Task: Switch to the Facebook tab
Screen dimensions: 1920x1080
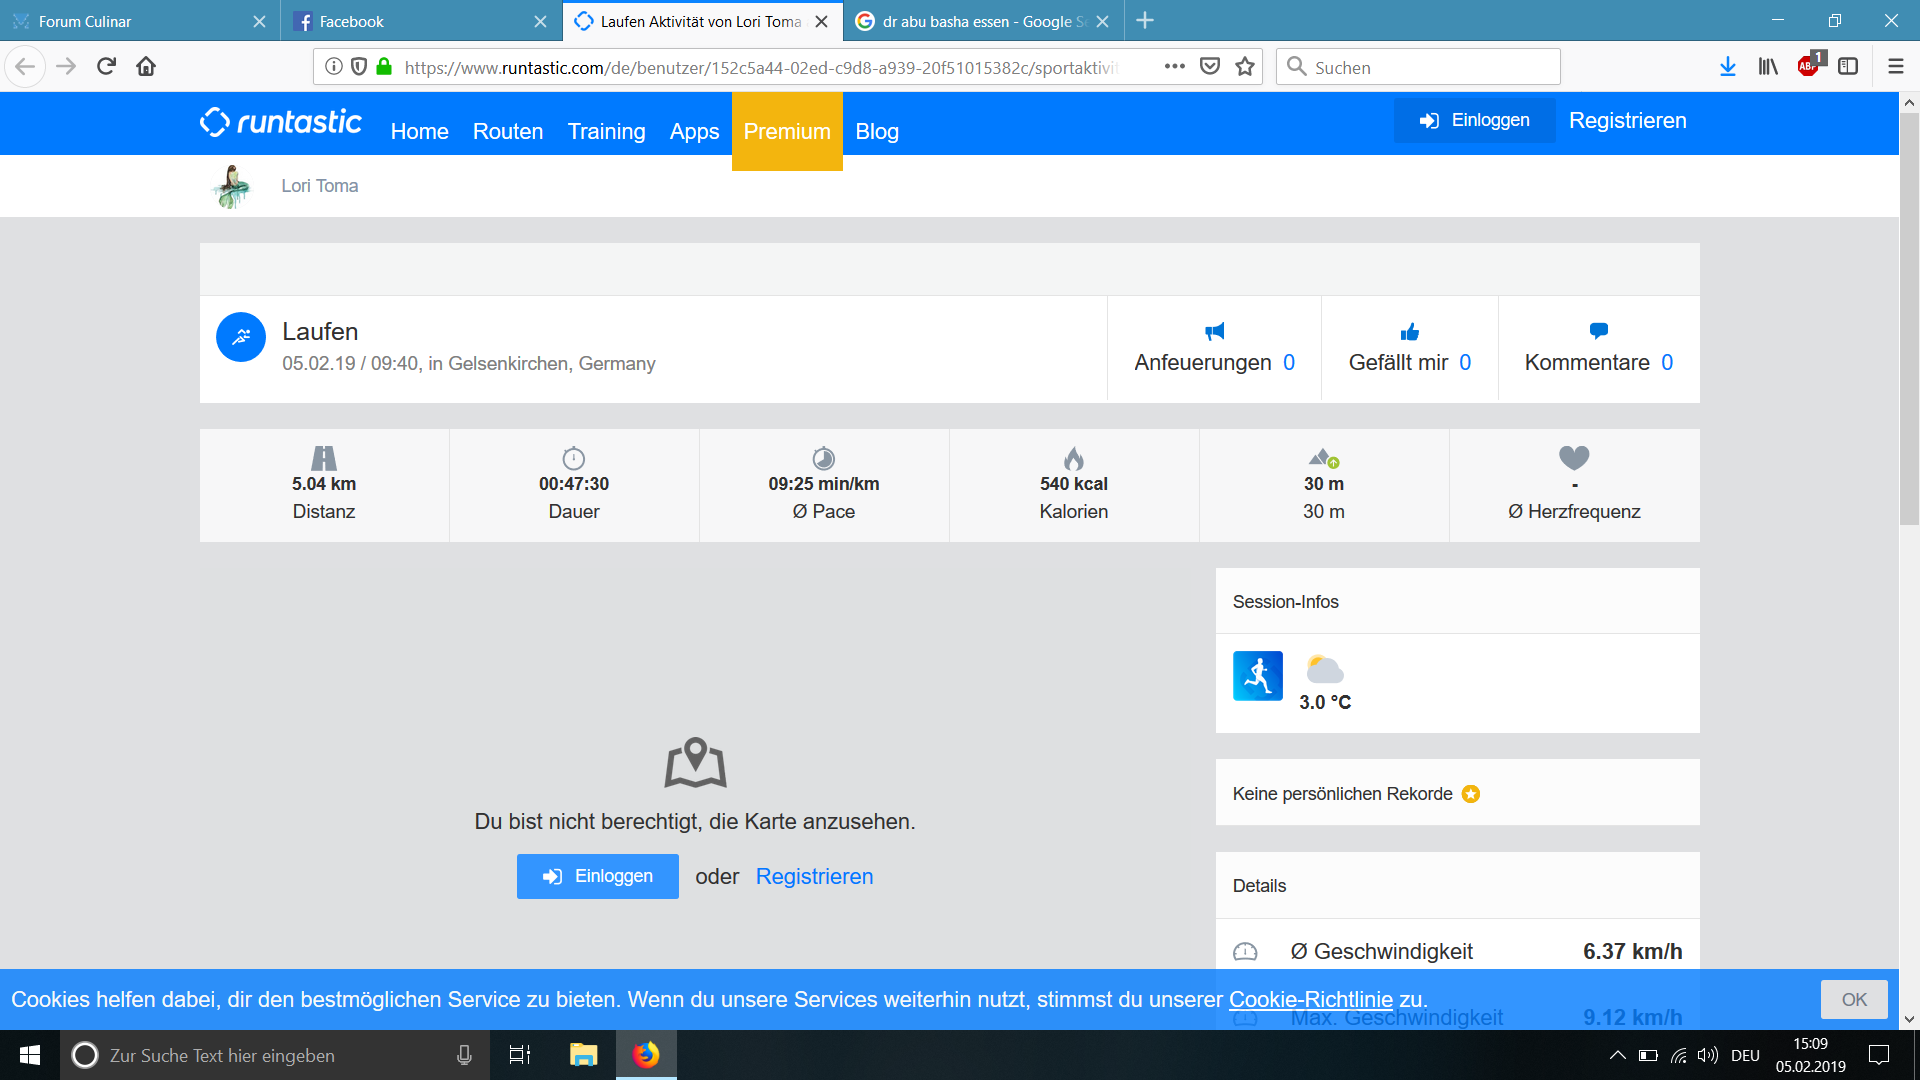Action: click(421, 21)
